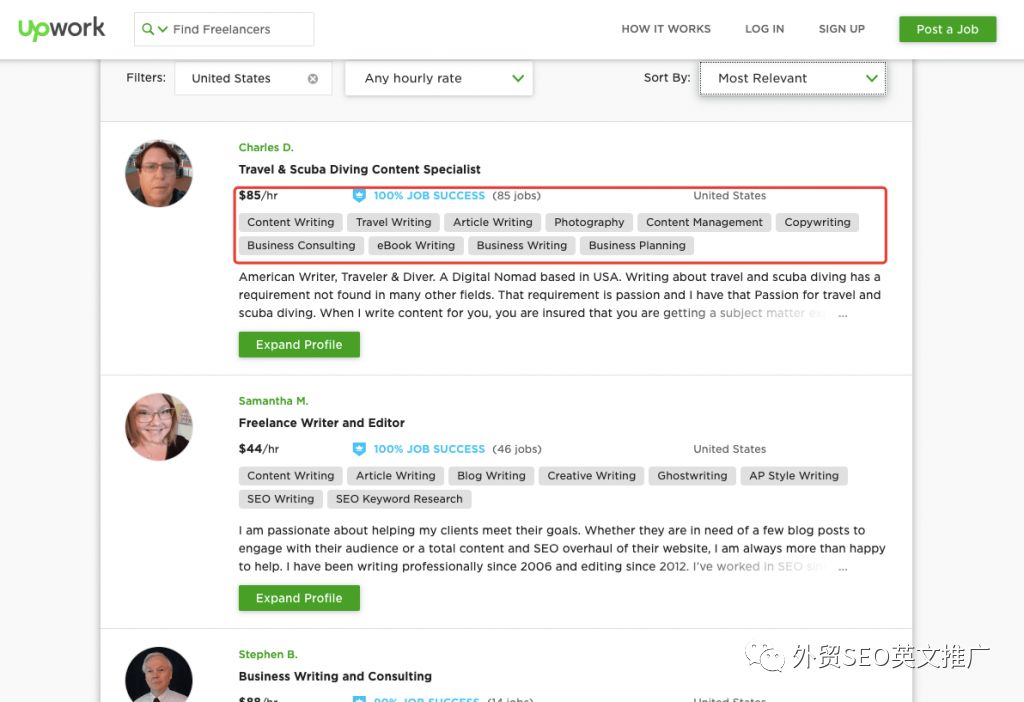The width and height of the screenshot is (1024, 702).
Task: Select the Creative Writing skill tag
Action: tap(591, 475)
